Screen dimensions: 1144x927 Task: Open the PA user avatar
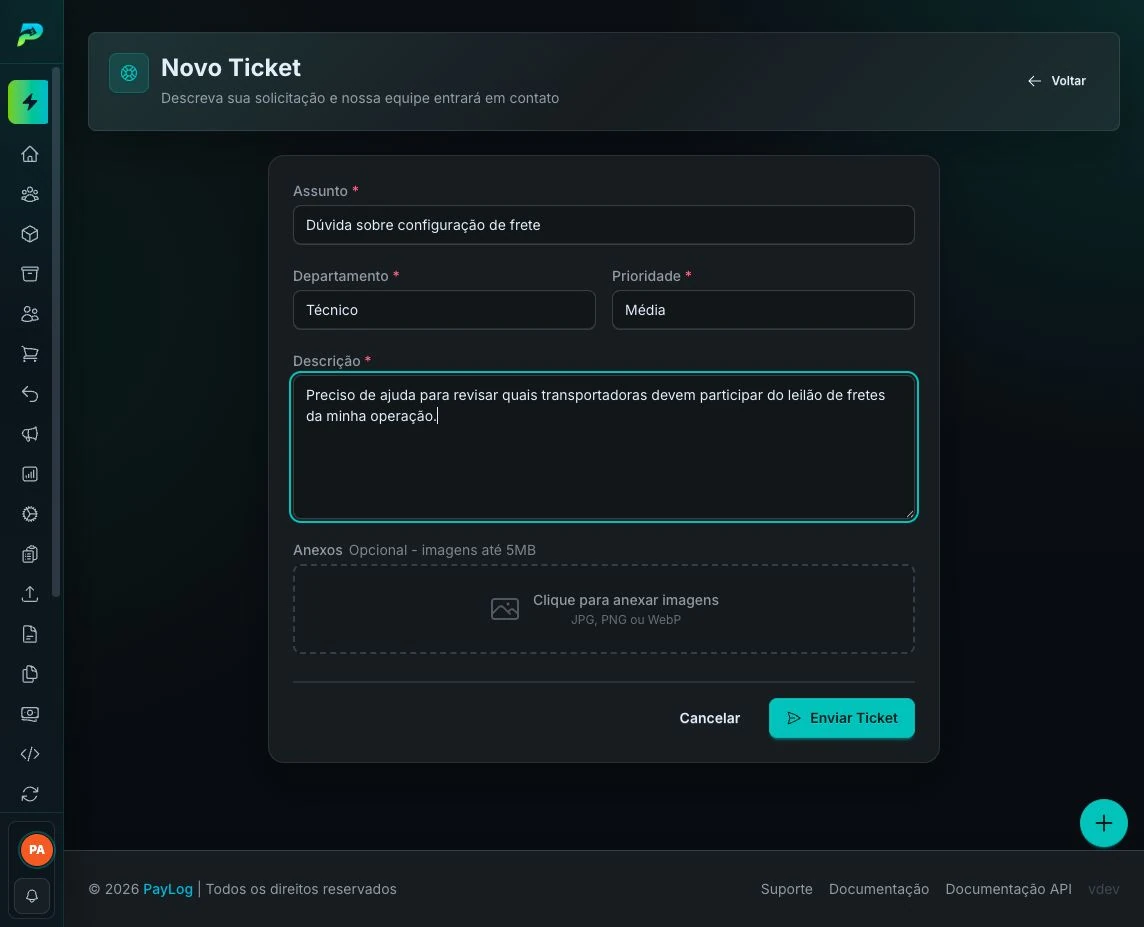[36, 850]
